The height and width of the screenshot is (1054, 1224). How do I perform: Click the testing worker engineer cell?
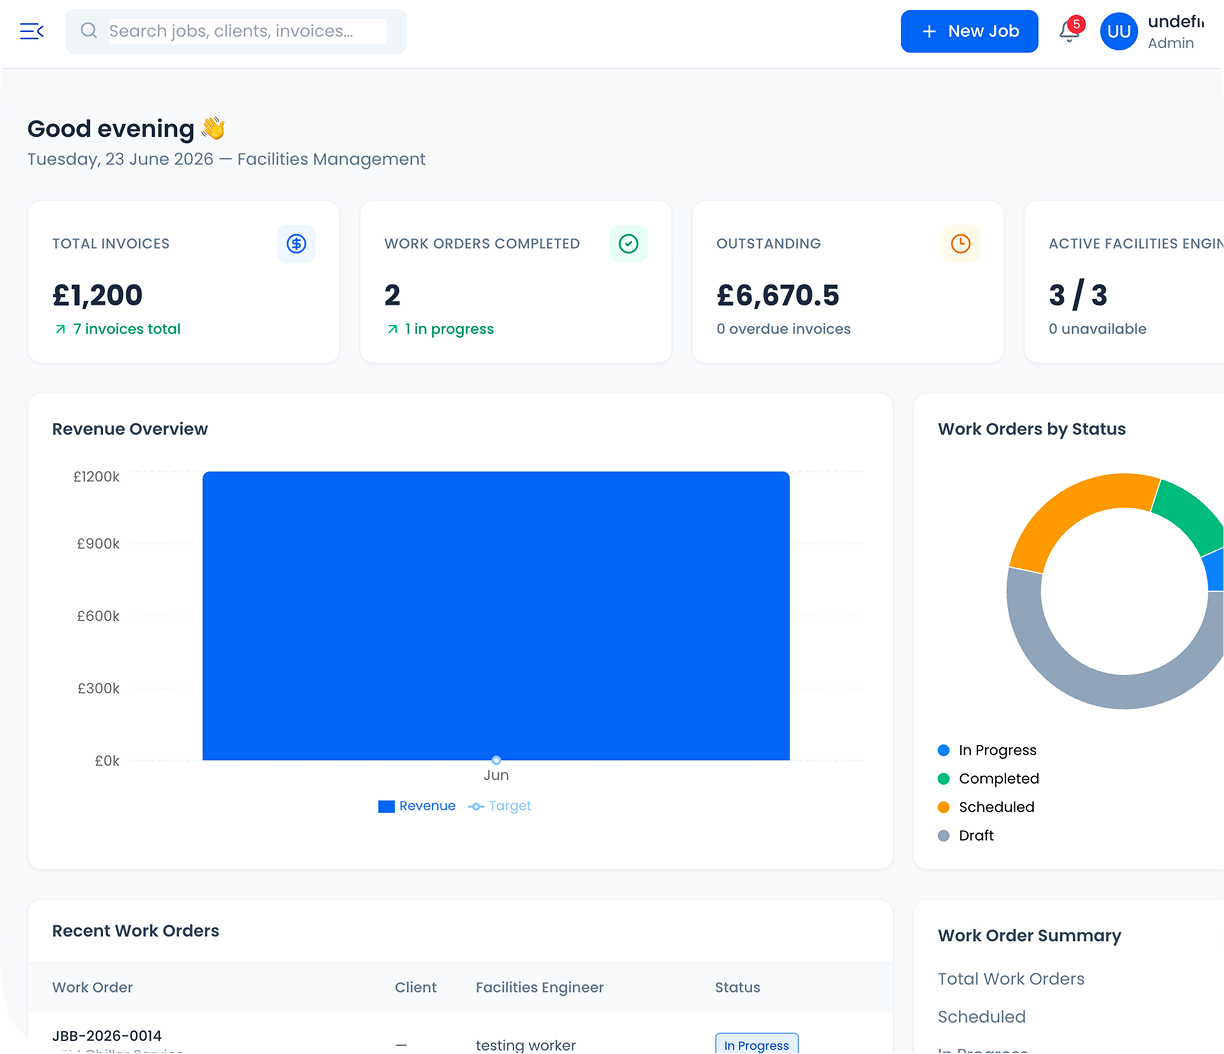(x=526, y=1045)
